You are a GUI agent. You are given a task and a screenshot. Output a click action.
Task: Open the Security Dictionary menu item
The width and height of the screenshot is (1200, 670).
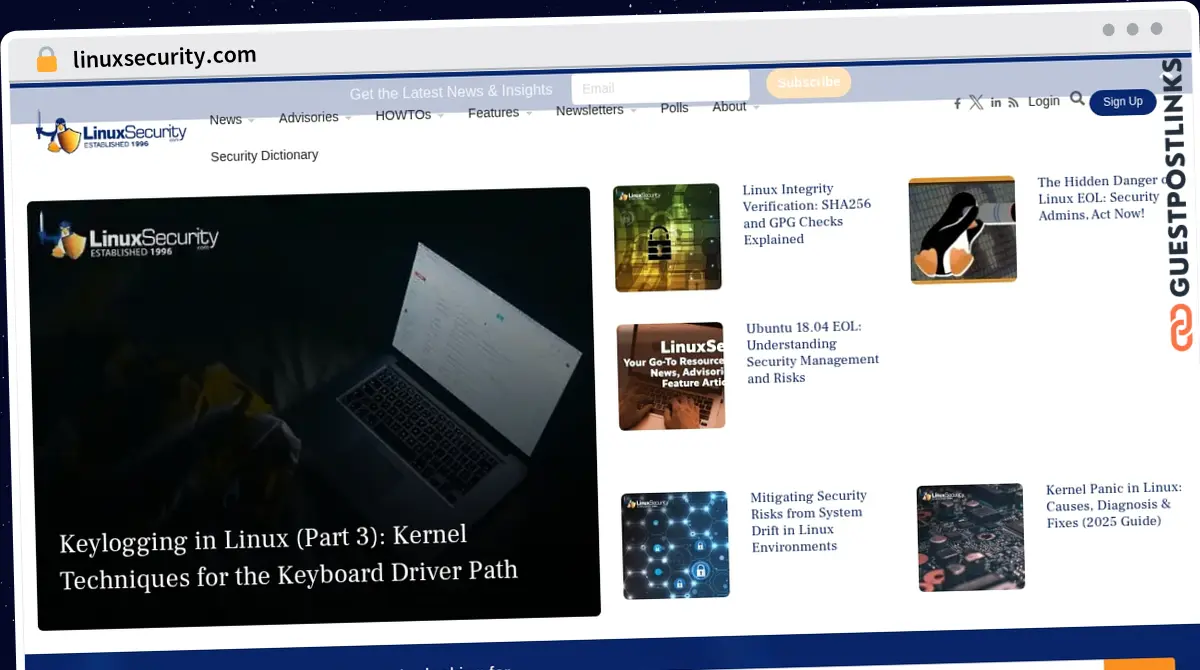[264, 156]
